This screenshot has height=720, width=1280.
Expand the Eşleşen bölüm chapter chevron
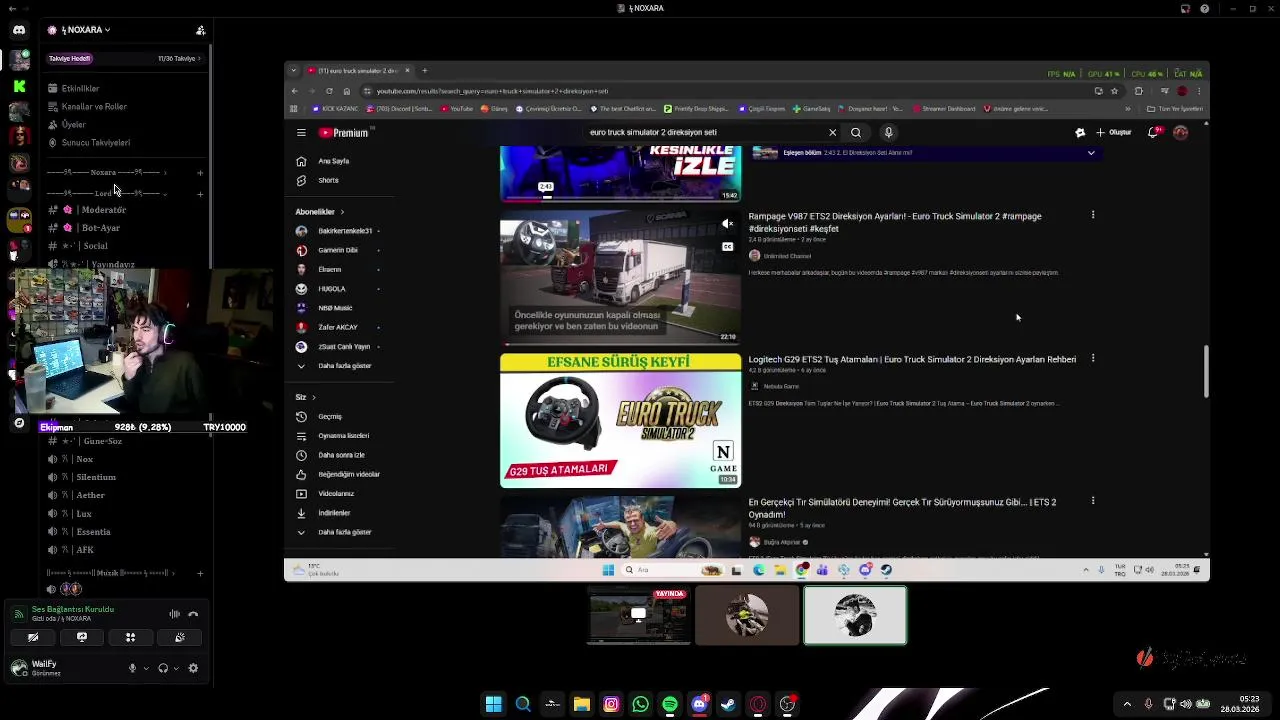tap(1091, 153)
